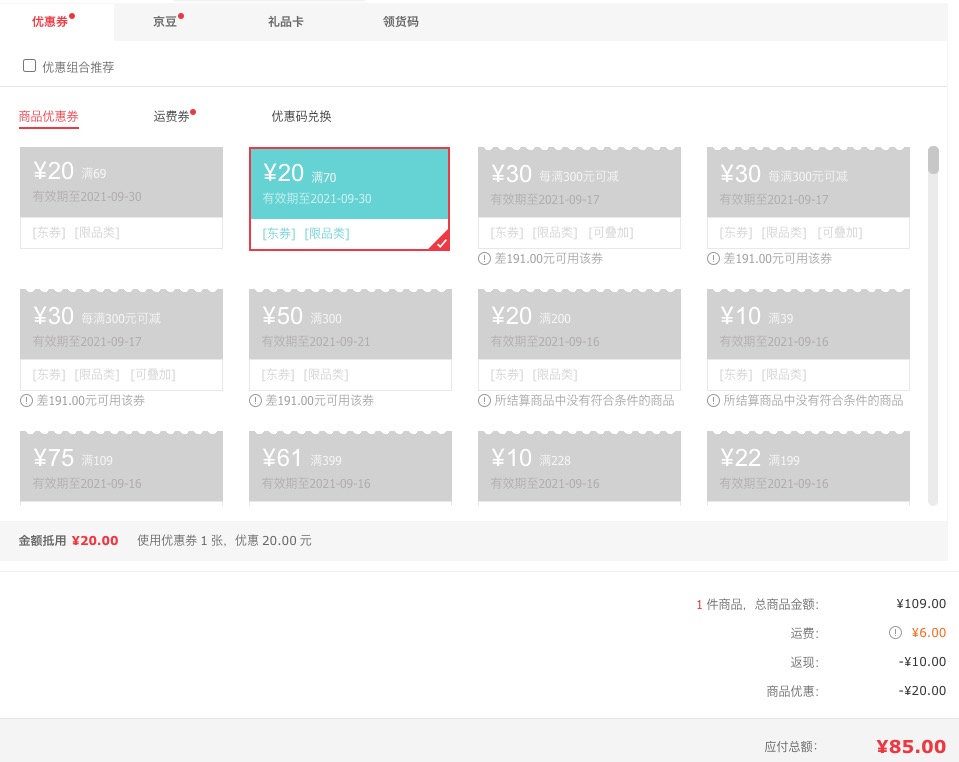Open the 京豆 tab
This screenshot has width=959, height=762.
click(x=165, y=21)
